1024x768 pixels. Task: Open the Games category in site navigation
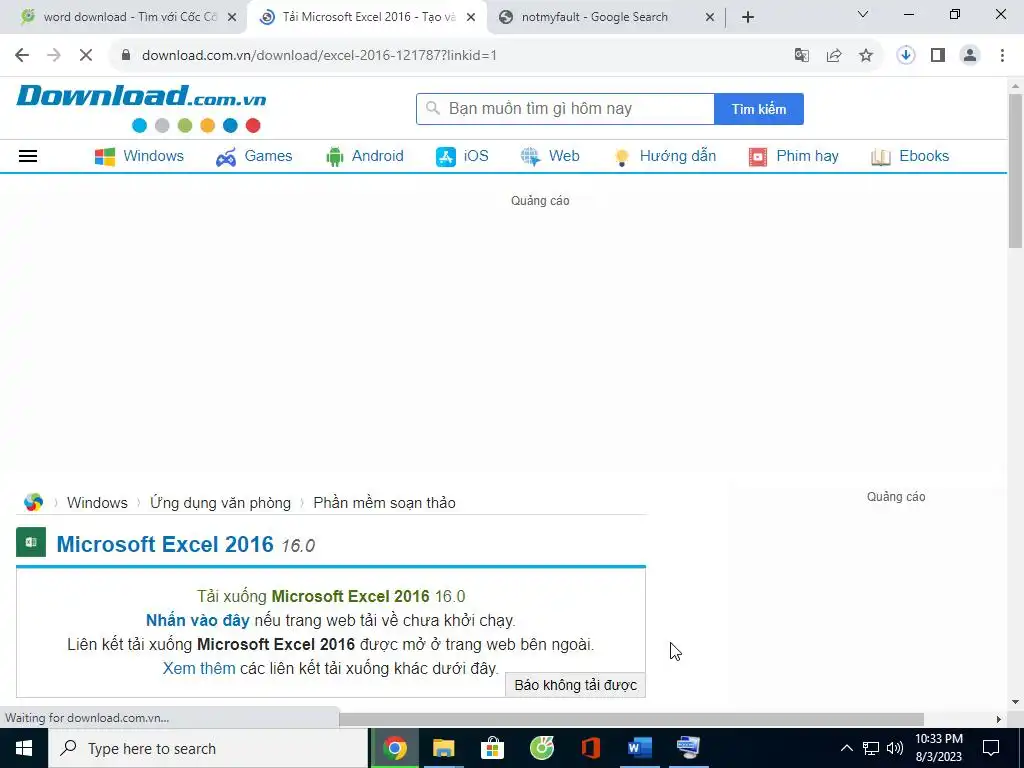pos(254,156)
